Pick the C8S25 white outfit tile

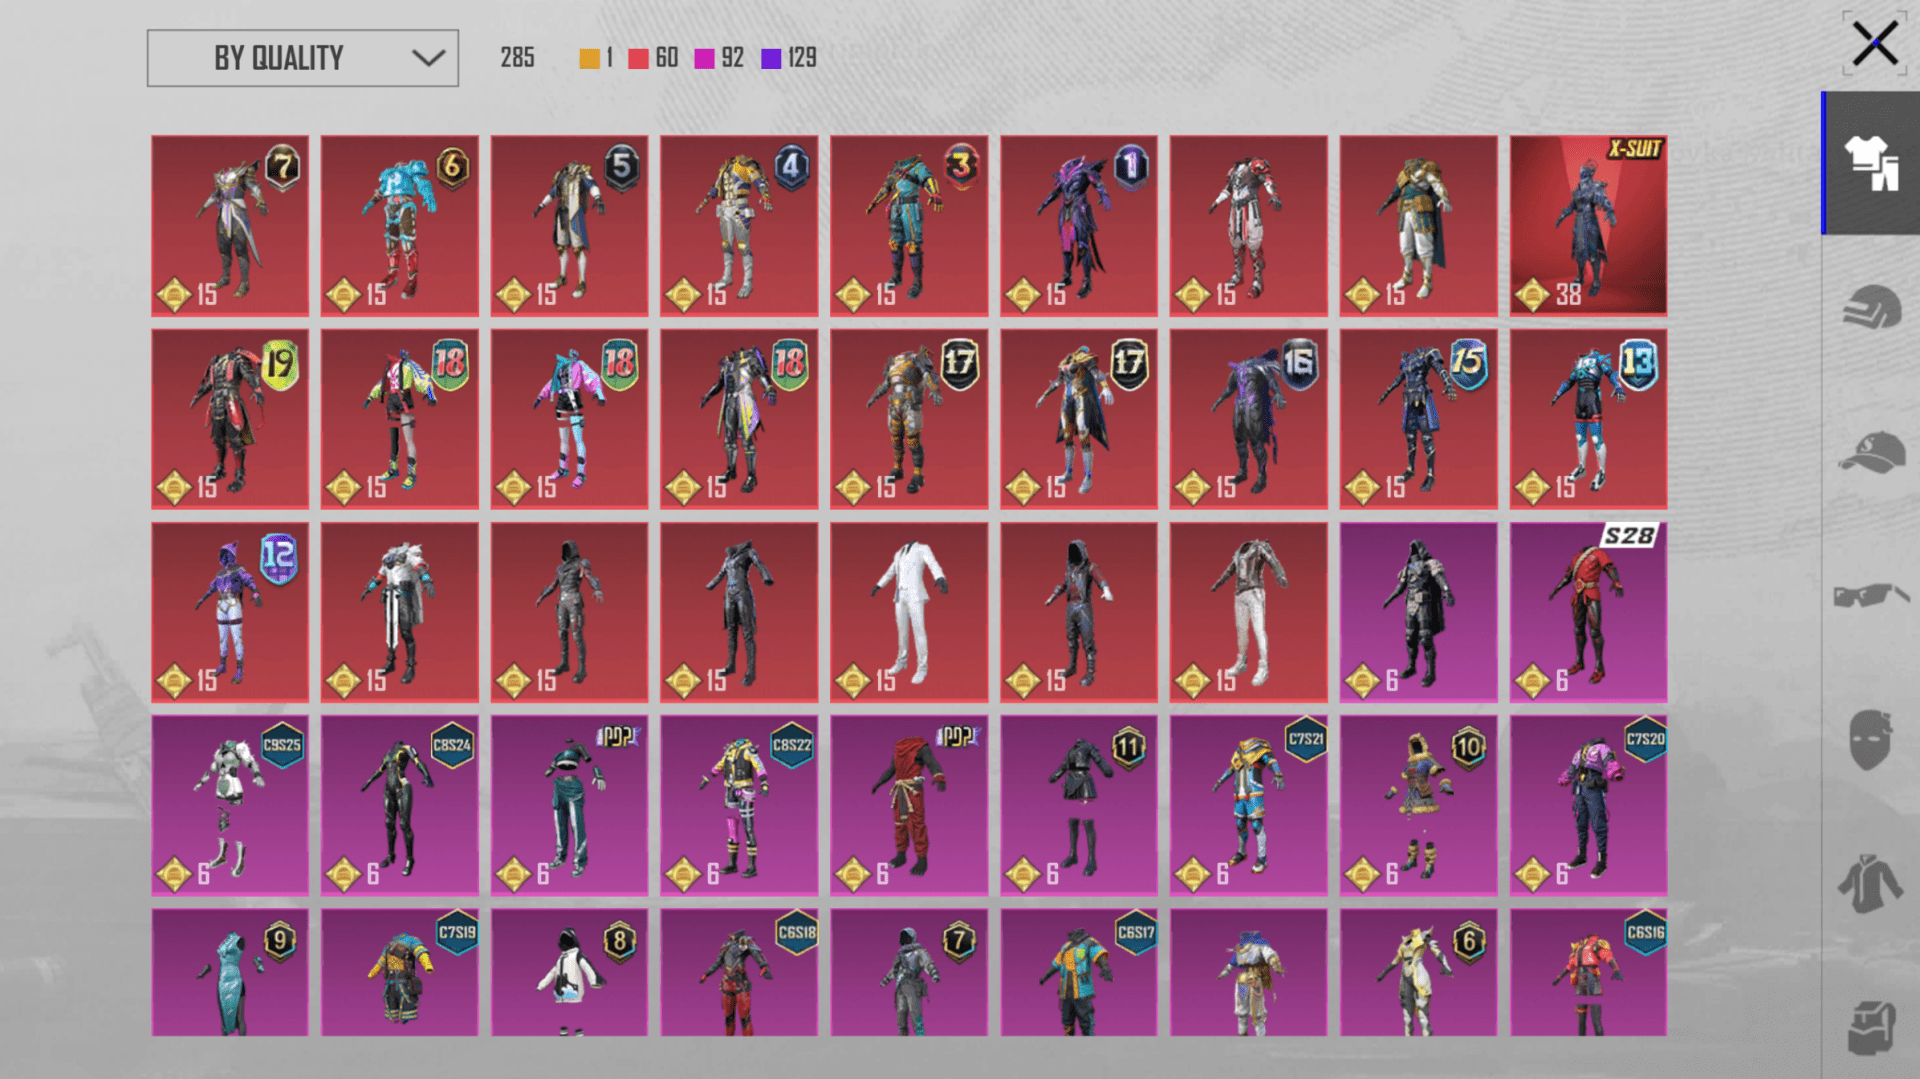click(230, 805)
